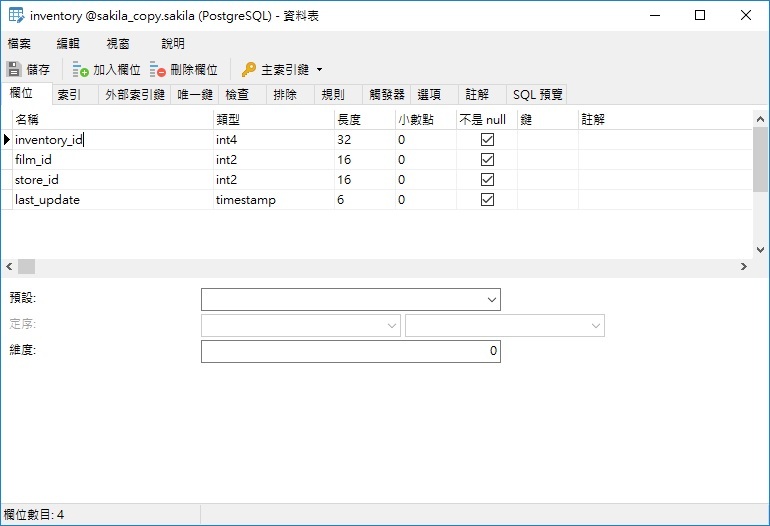The image size is (770, 526).
Task: Open the 主索引鍵 dropdown arrow
Action: coord(320,69)
